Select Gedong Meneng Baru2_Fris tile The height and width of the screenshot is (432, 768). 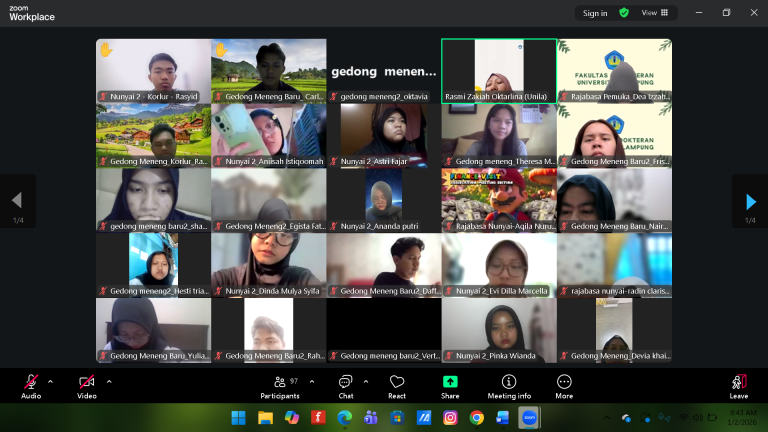click(614, 136)
